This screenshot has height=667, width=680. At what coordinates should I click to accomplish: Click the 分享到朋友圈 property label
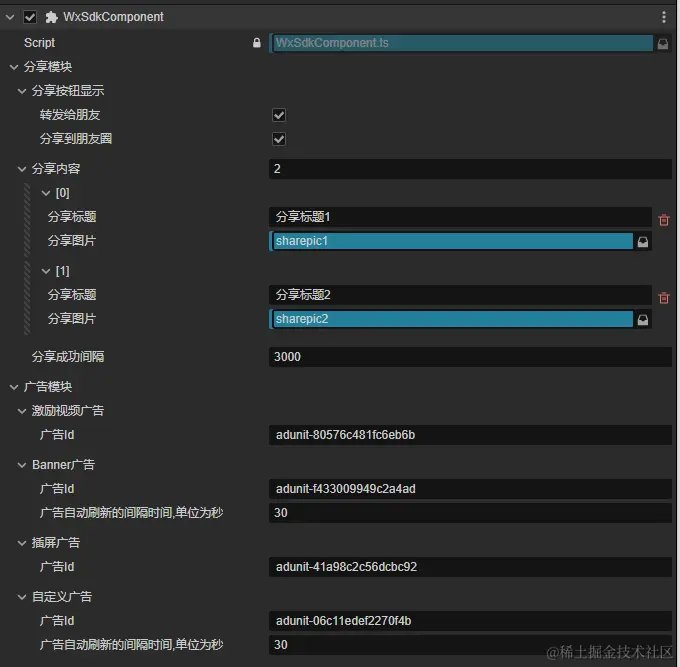click(76, 139)
